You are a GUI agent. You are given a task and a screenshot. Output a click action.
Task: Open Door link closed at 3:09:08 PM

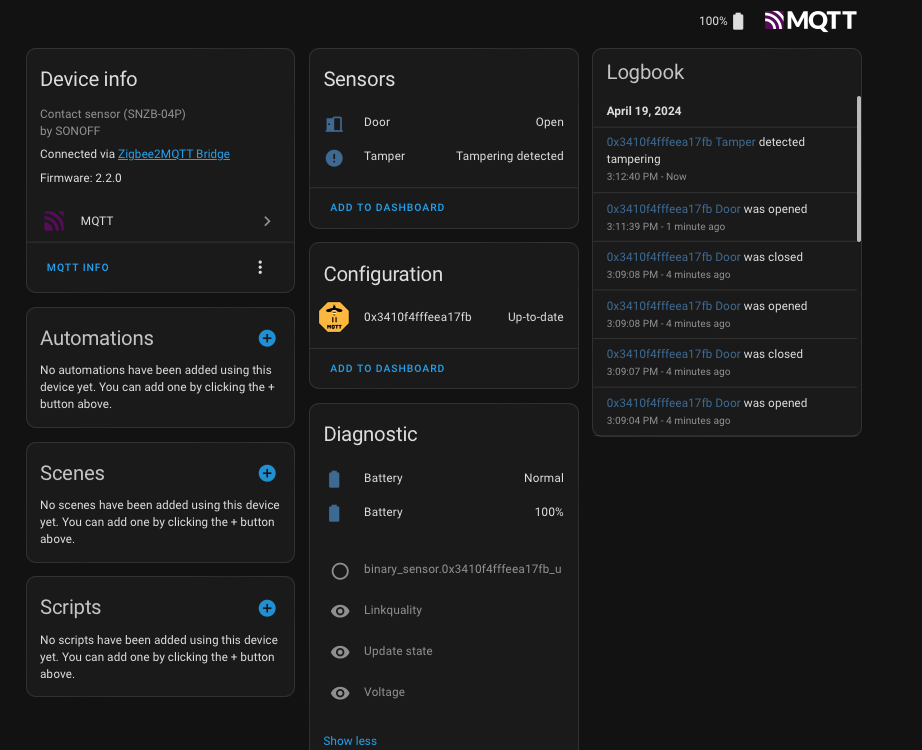point(673,257)
